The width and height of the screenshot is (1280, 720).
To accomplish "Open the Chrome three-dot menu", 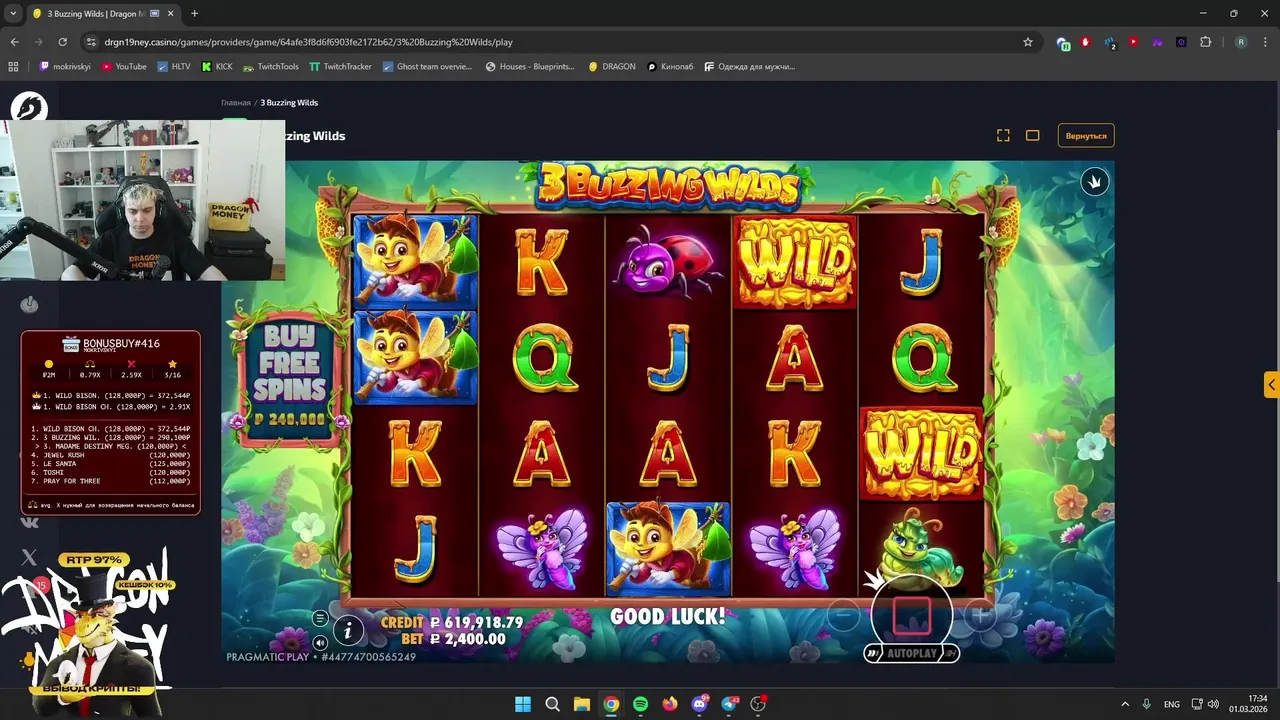I will (x=1266, y=42).
